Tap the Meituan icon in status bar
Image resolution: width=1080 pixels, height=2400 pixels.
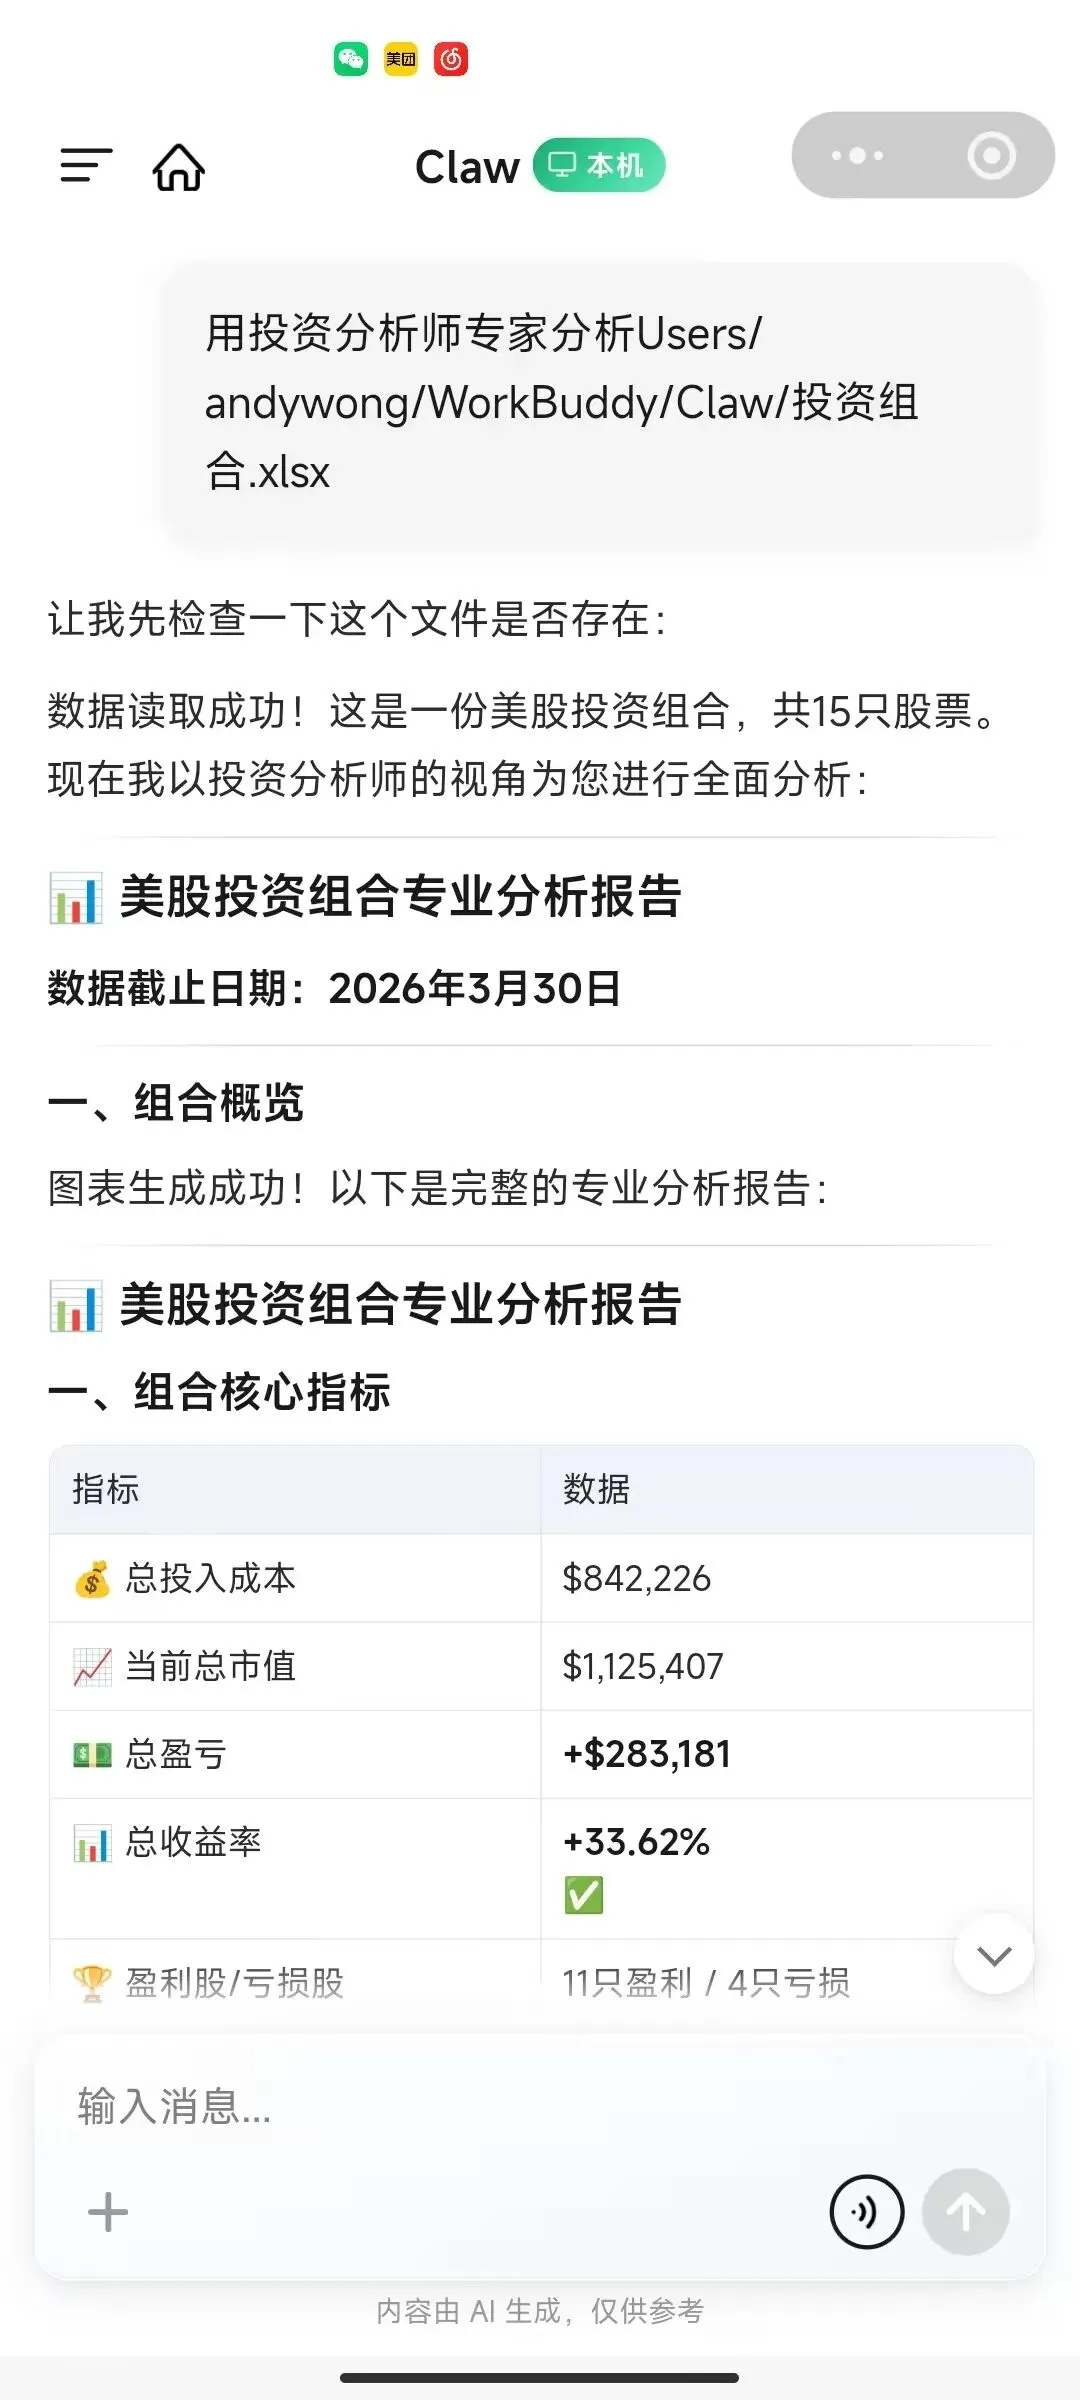pos(401,60)
